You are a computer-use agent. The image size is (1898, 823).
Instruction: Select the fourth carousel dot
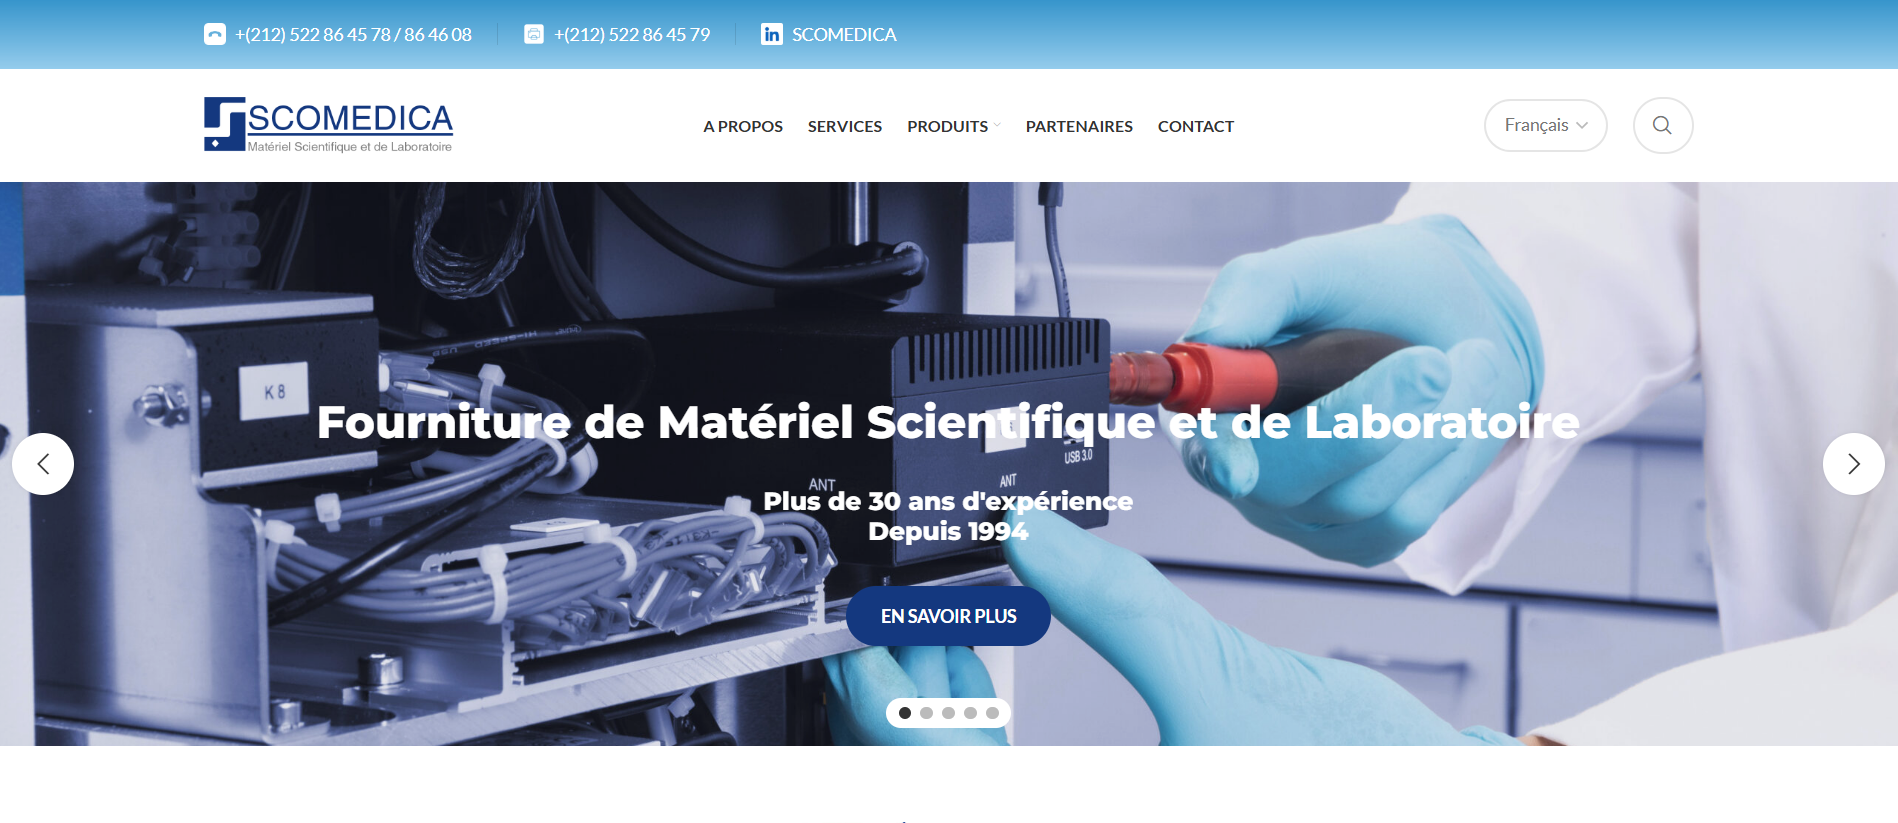click(x=970, y=713)
